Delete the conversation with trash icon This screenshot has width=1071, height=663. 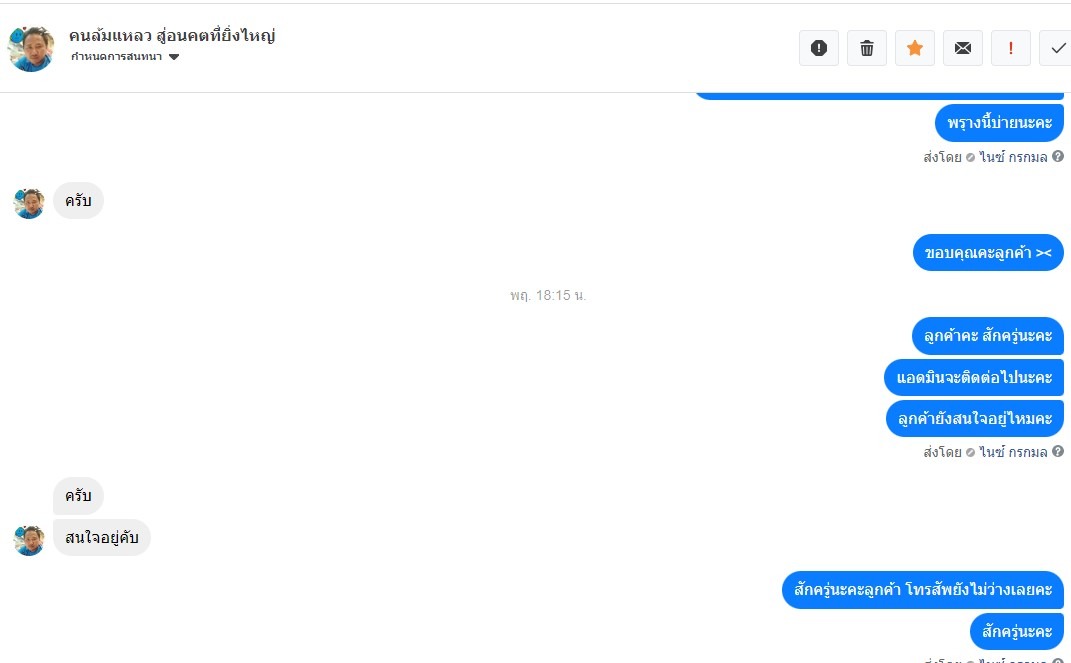pyautogui.click(x=867, y=48)
